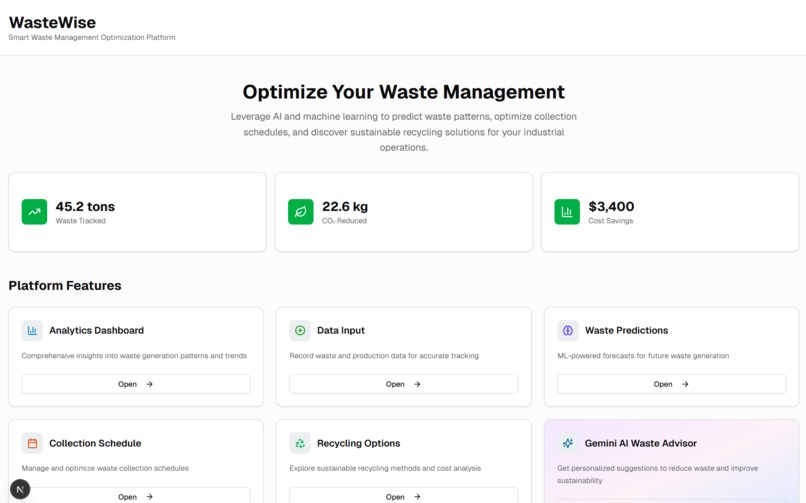Image resolution: width=806 pixels, height=503 pixels.
Task: Click the Data Input plus-circle icon
Action: pyautogui.click(x=300, y=330)
